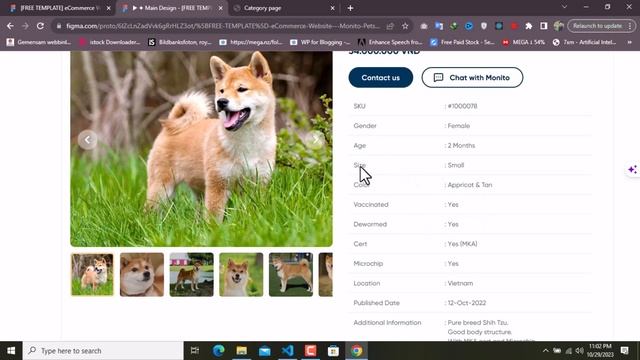640x360 pixels.
Task: Open the Bildbanksfoton bookmark
Action: pyautogui.click(x=180, y=42)
